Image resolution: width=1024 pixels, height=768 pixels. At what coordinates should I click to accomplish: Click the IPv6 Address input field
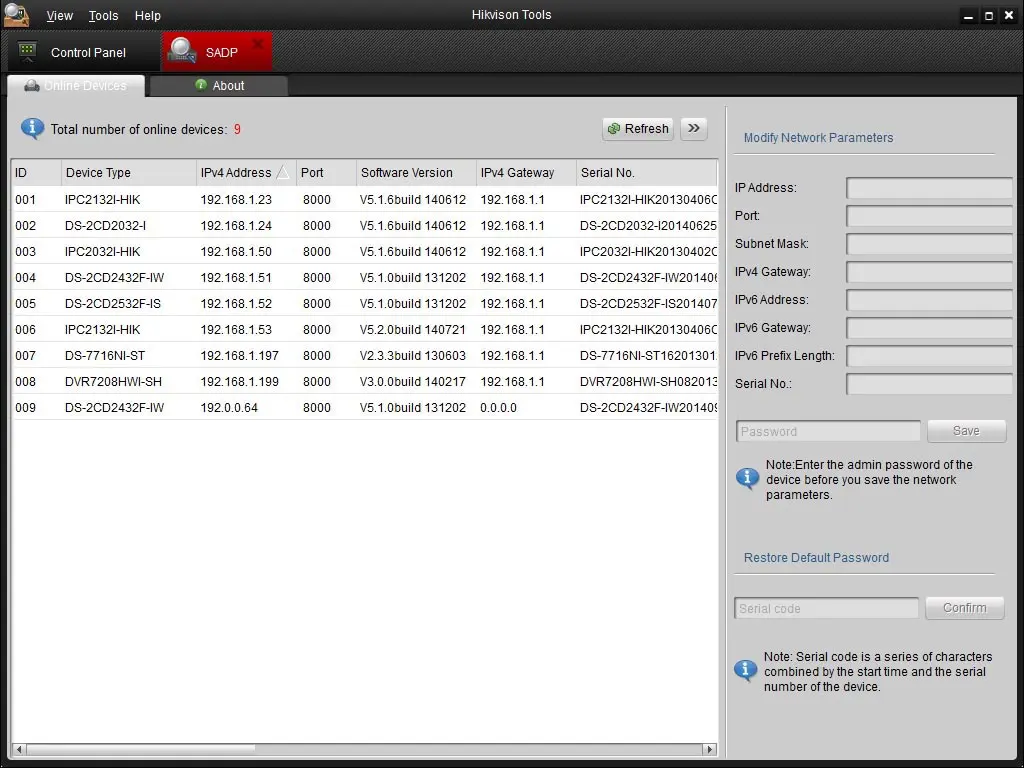tap(929, 300)
